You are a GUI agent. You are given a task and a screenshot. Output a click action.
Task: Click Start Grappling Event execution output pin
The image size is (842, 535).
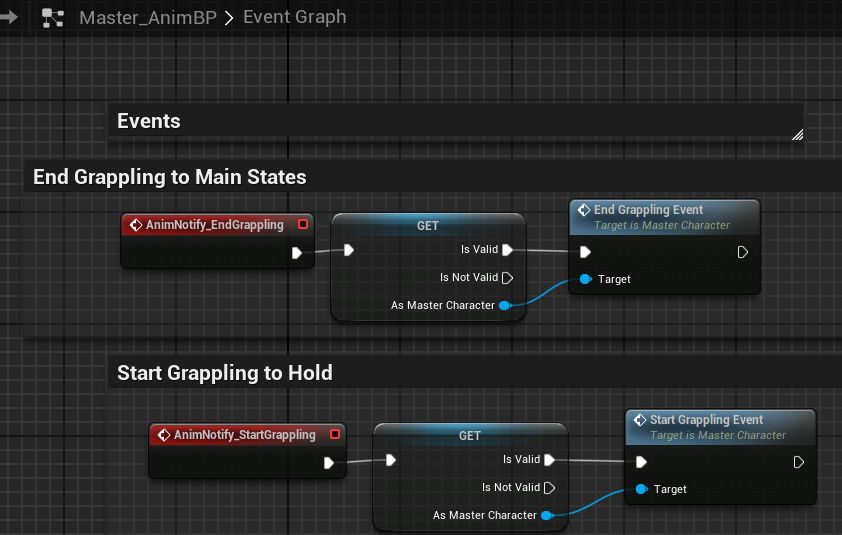[799, 462]
